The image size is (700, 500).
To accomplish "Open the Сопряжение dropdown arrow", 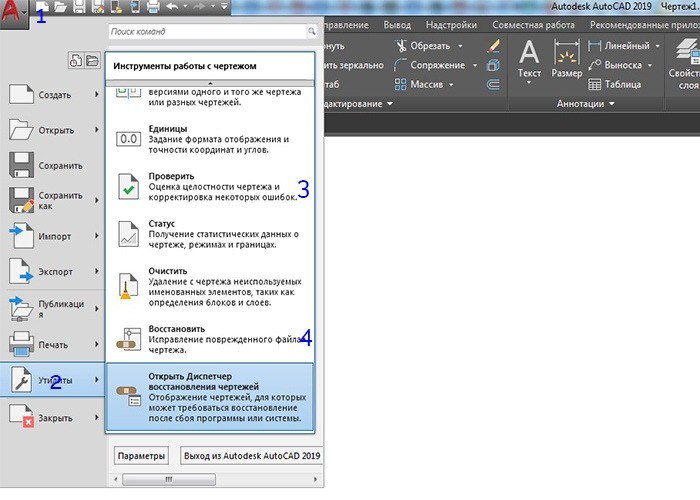I will click(x=475, y=65).
